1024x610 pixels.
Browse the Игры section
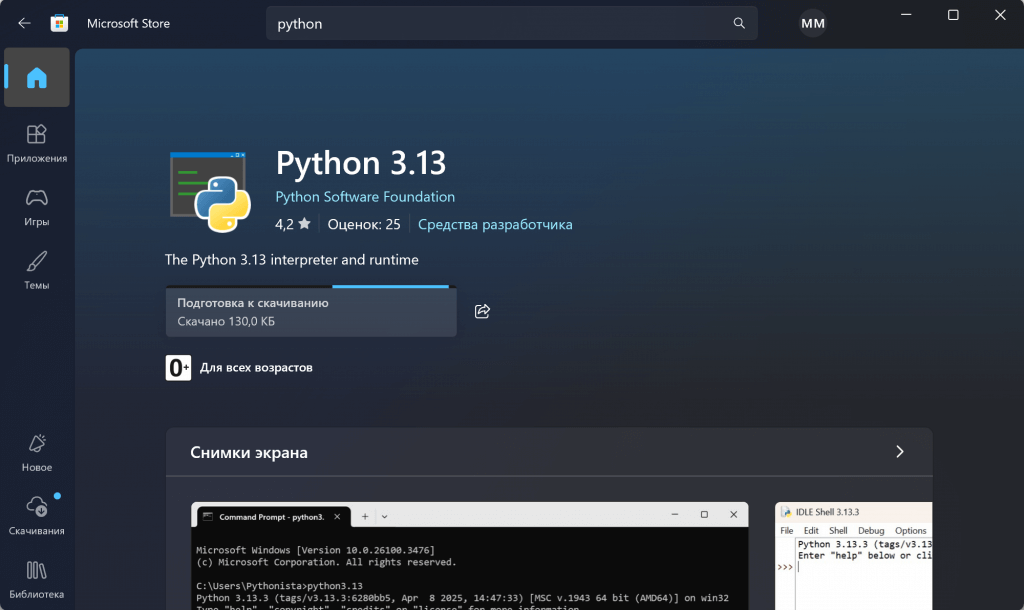pyautogui.click(x=36, y=206)
